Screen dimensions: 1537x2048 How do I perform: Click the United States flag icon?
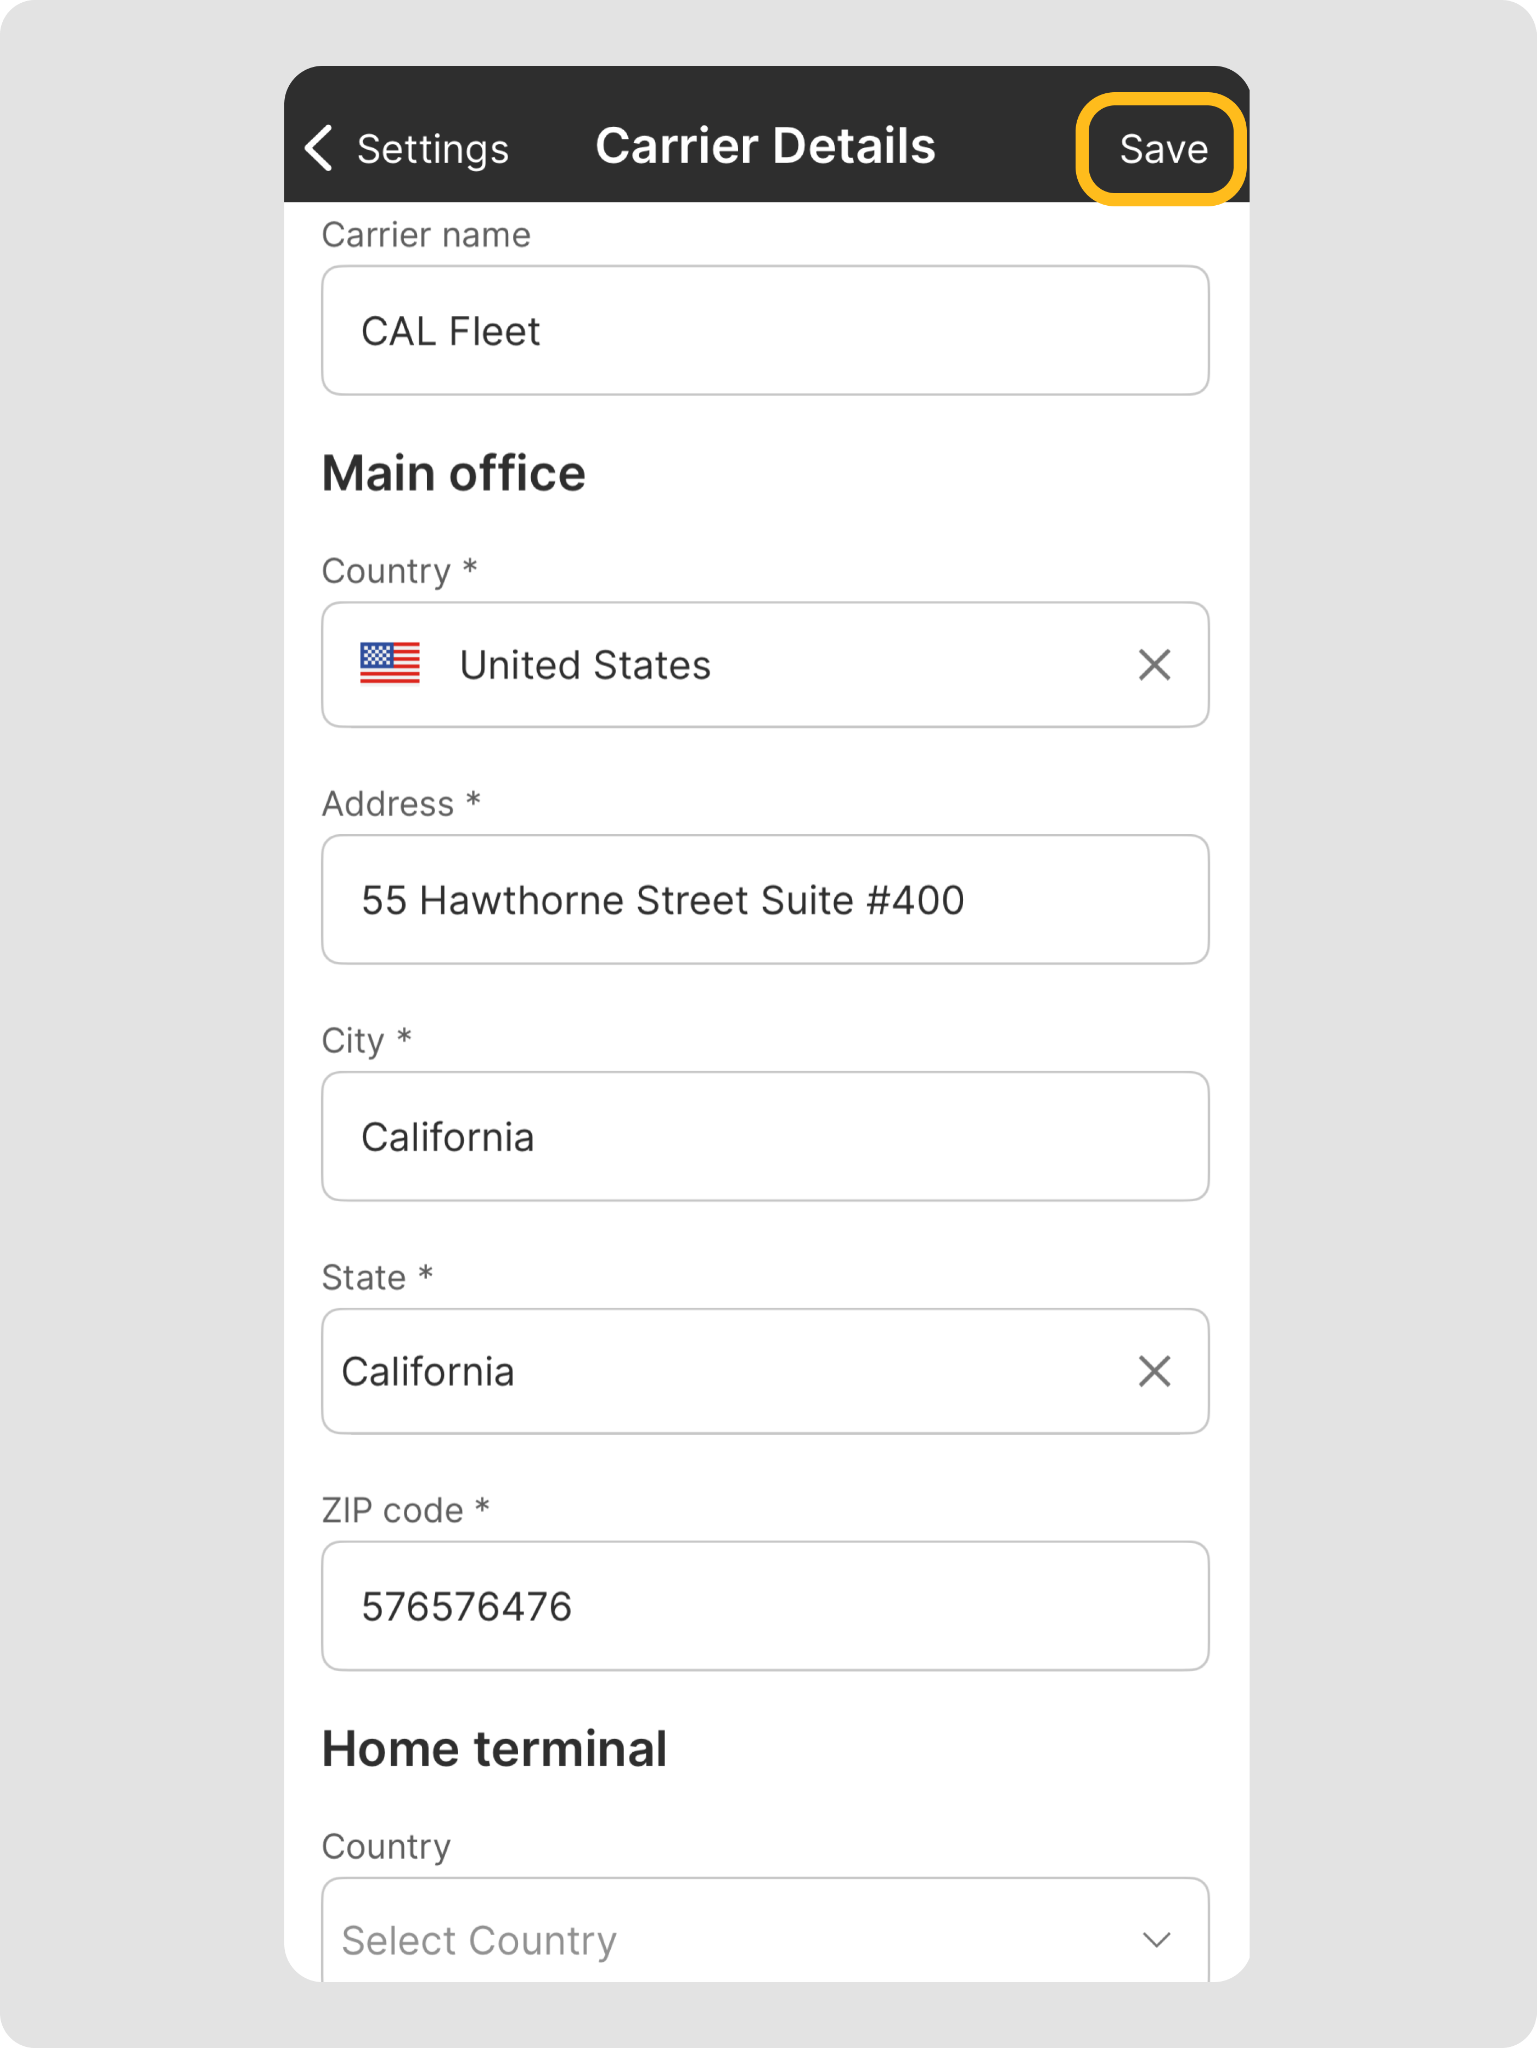coord(390,664)
